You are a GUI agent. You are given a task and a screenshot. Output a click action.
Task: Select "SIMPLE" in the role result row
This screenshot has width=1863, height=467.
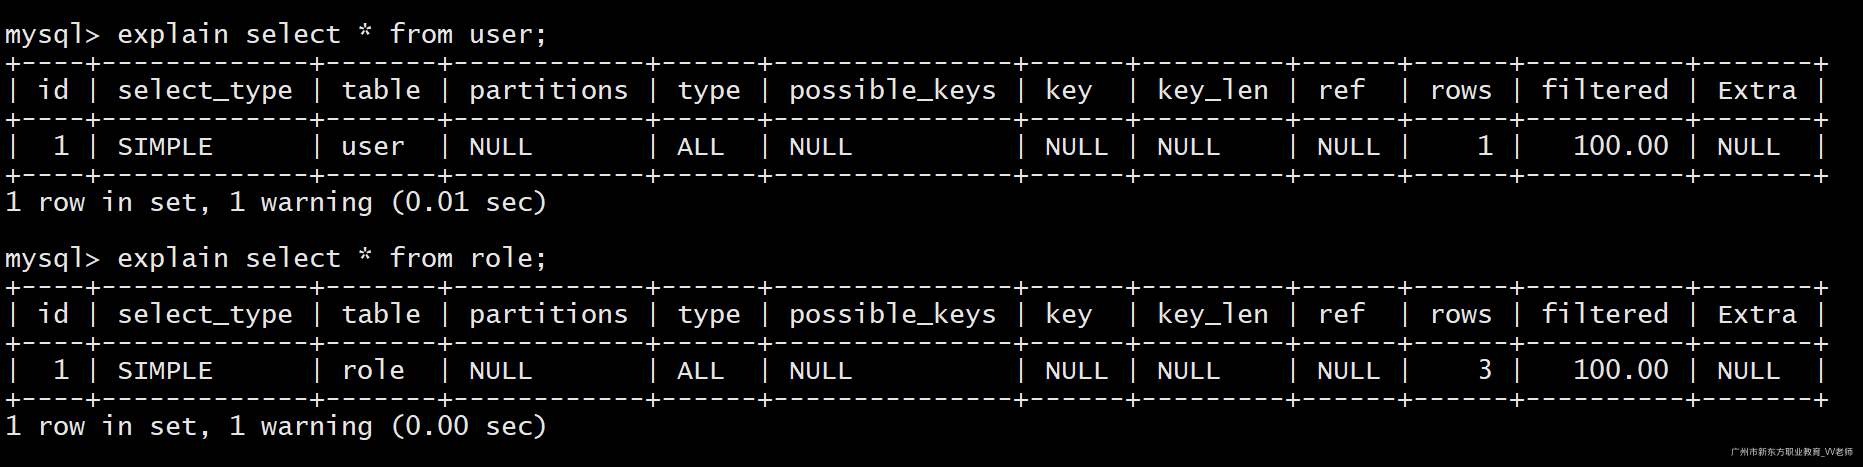[165, 370]
